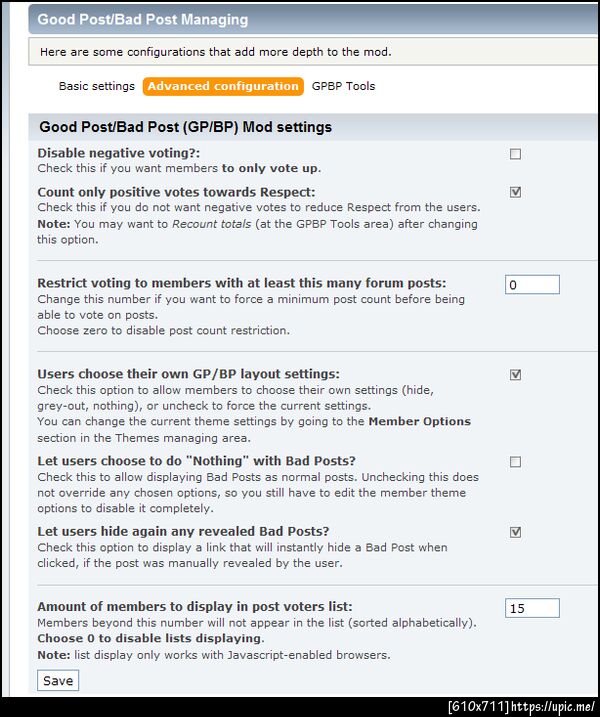The height and width of the screenshot is (717, 600).
Task: Click the upic.me watermark link
Action: point(553,707)
